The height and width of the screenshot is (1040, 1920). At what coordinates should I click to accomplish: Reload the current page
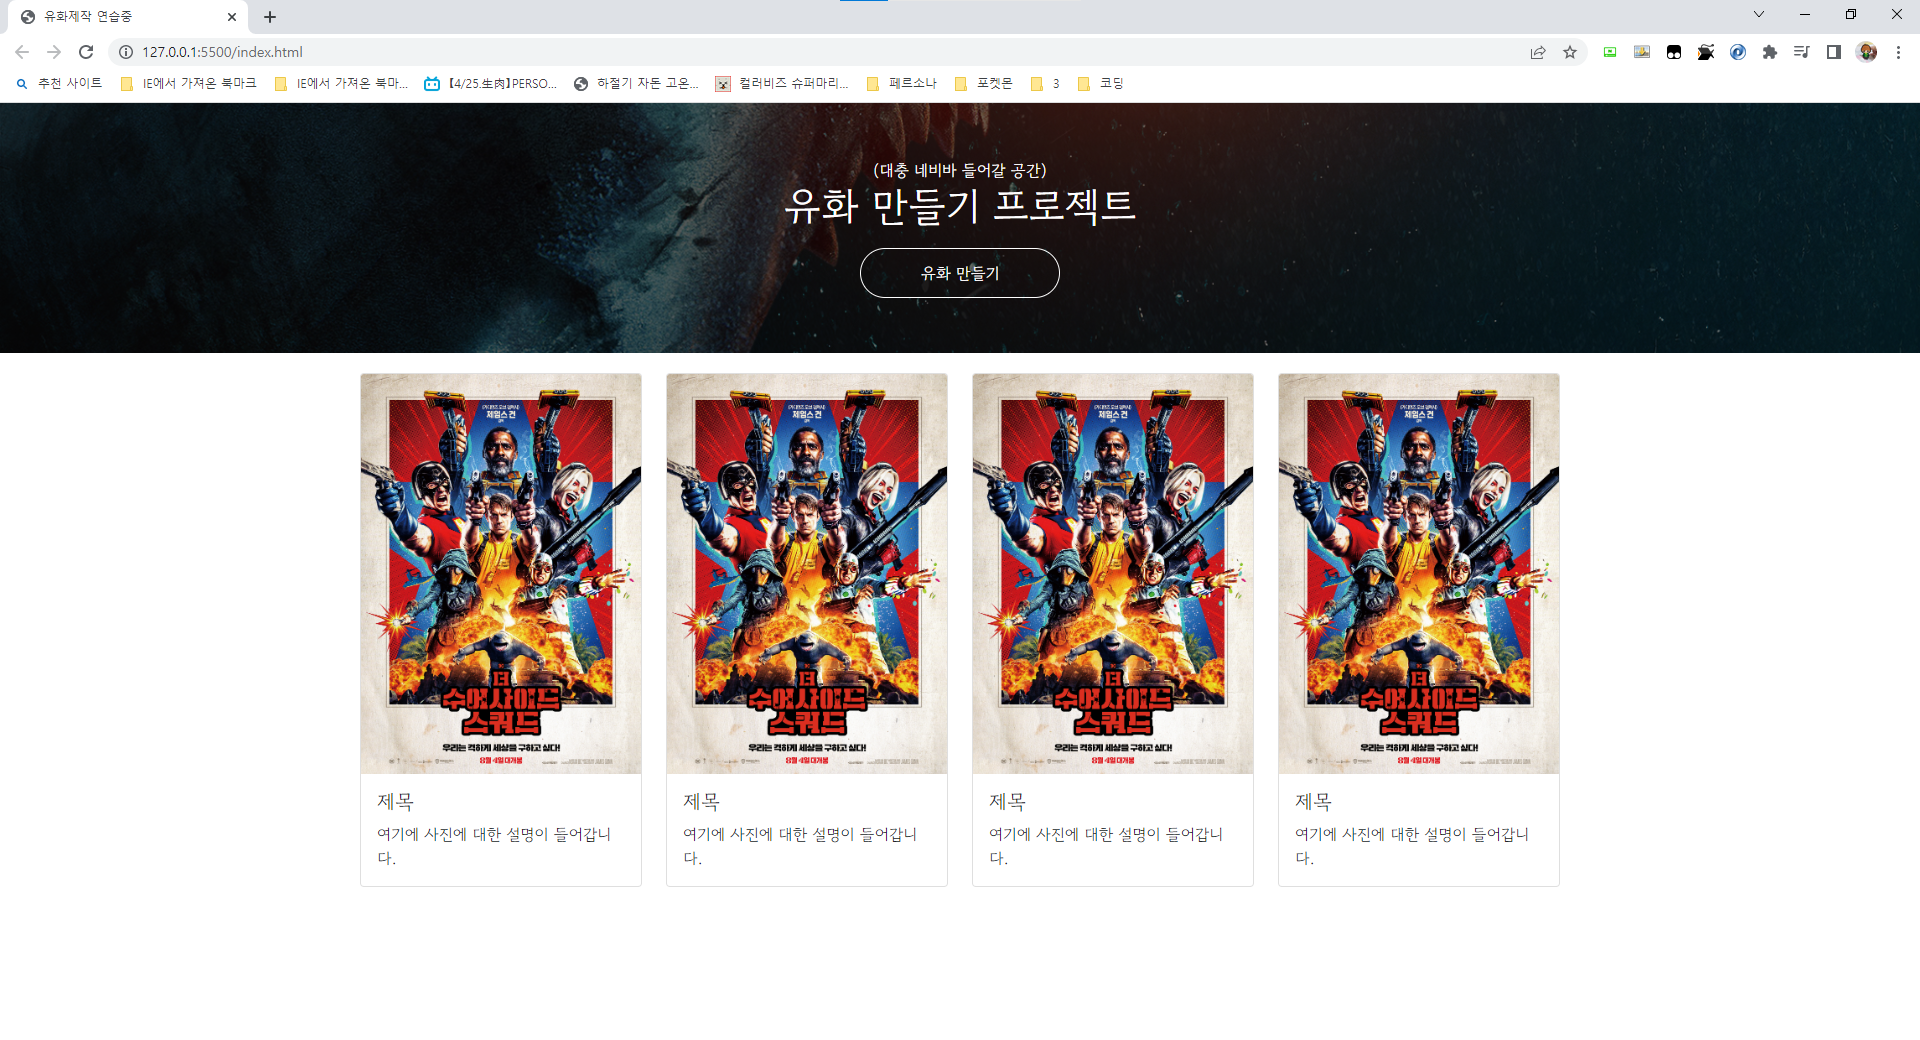point(86,52)
